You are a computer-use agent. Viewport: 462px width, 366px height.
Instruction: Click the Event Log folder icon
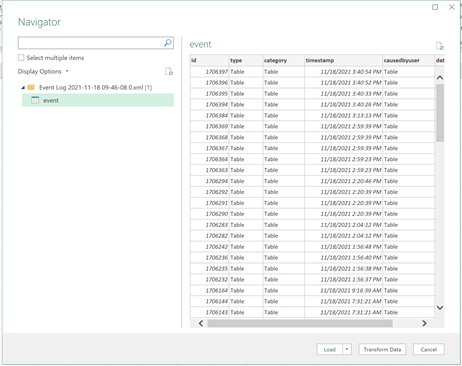click(31, 87)
